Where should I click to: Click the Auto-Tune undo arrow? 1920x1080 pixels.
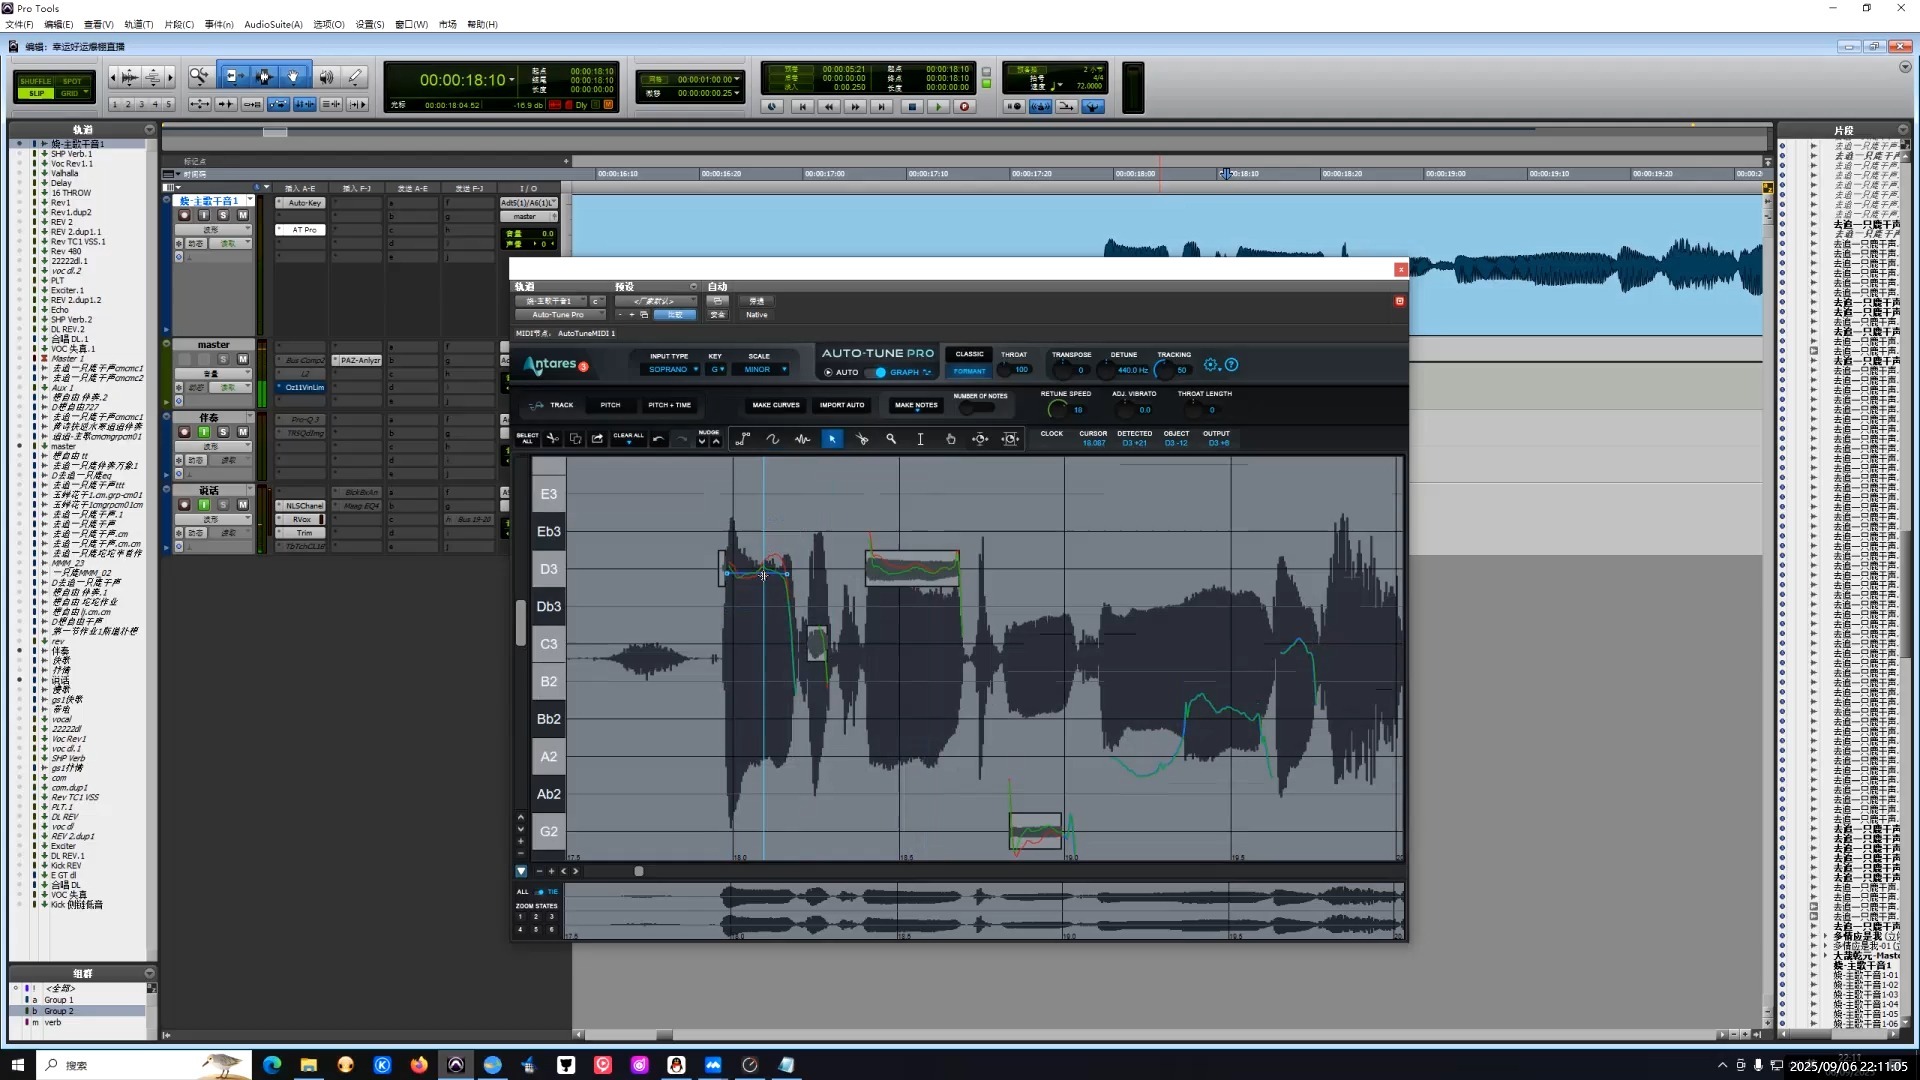658,439
